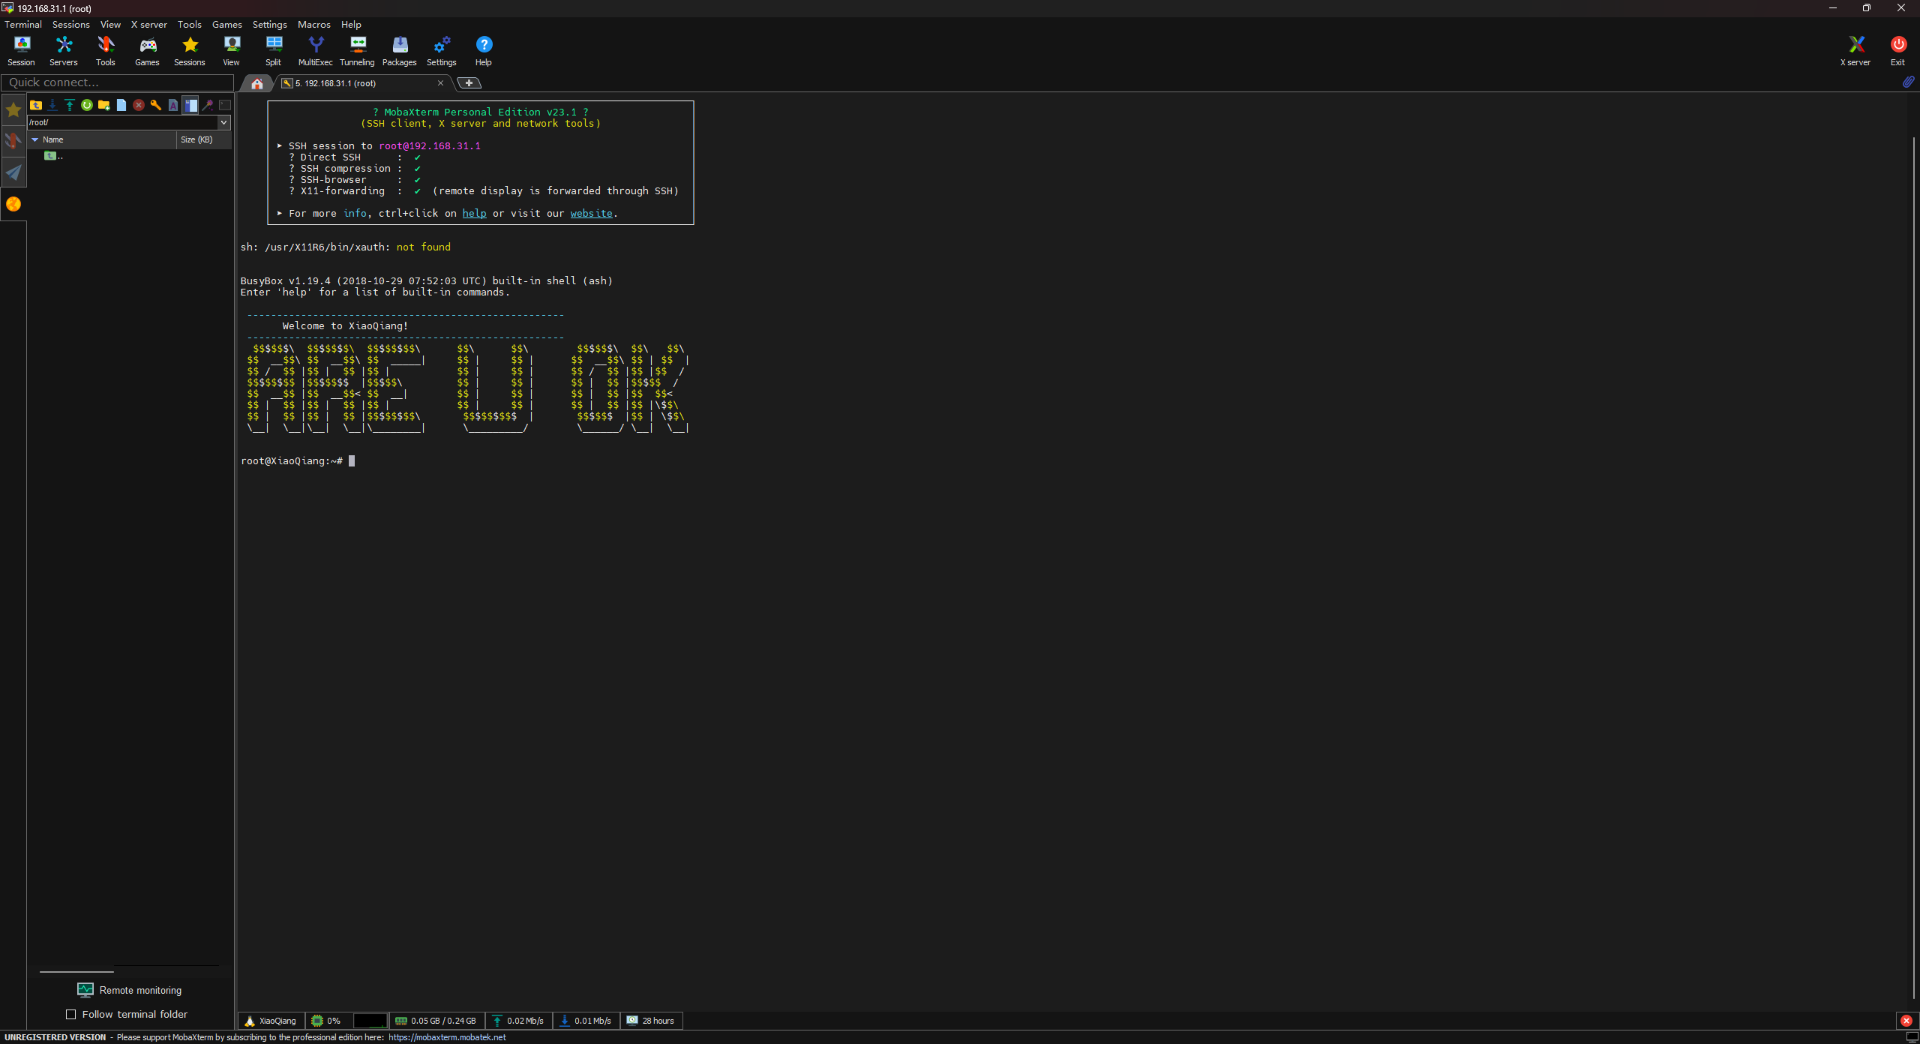Open the Sessions menu
Image resolution: width=1920 pixels, height=1044 pixels.
point(71,25)
